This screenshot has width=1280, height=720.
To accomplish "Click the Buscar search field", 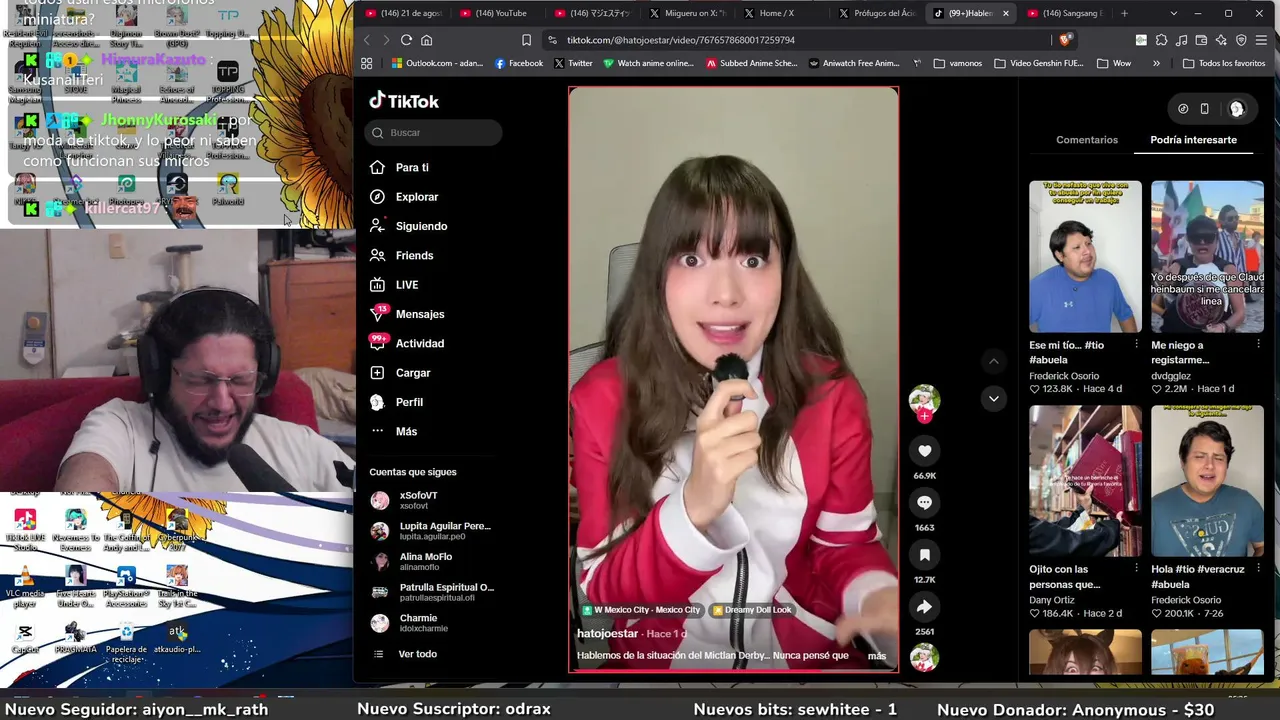I will pyautogui.click(x=434, y=132).
